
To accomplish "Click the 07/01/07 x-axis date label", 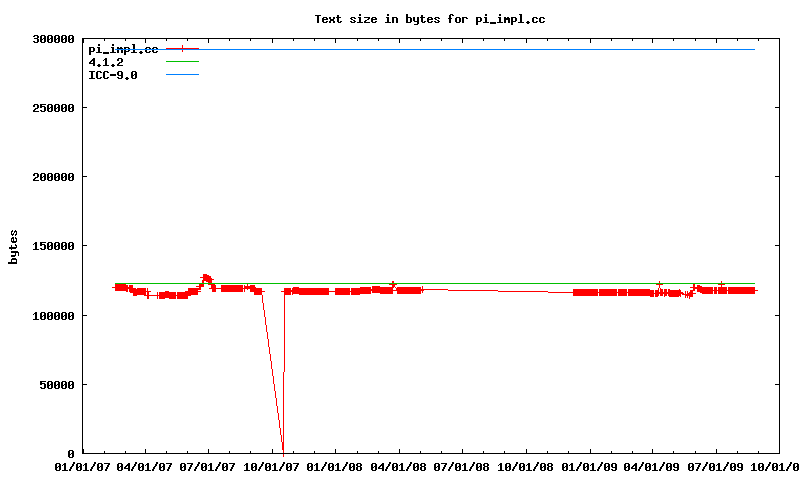I will tap(209, 466).
